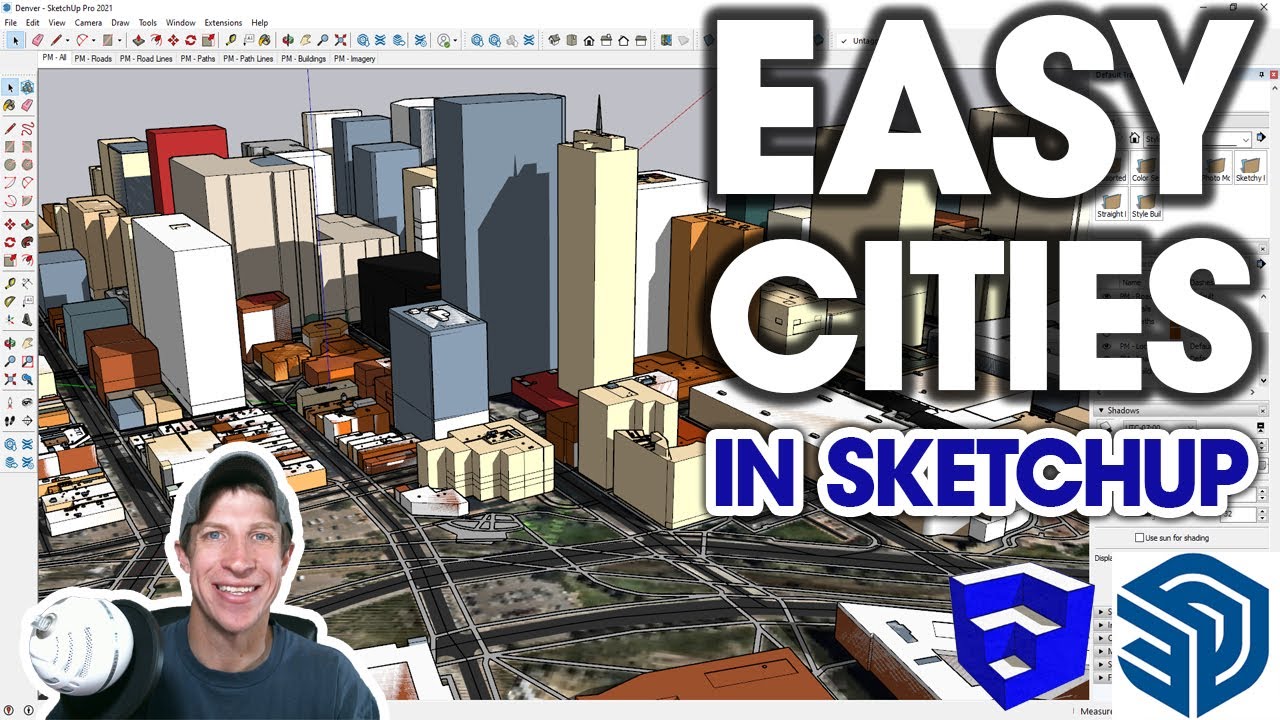This screenshot has width=1280, height=720.
Task: Choose the Walk footprints tool
Action: [10, 420]
